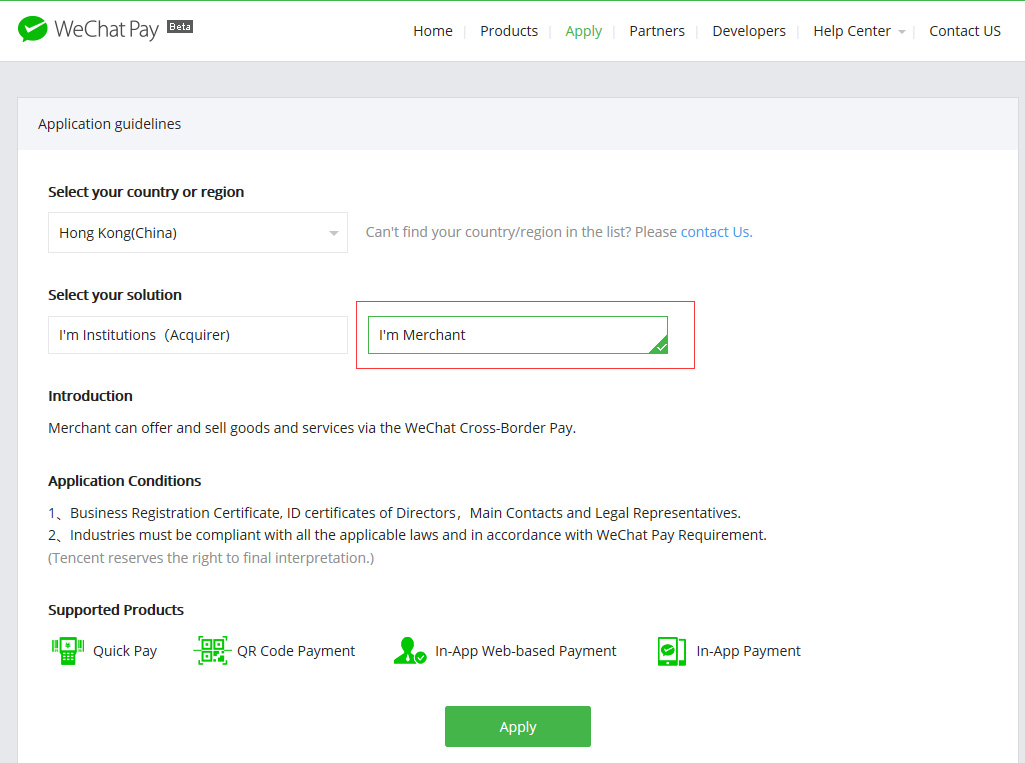Image resolution: width=1025 pixels, height=763 pixels.
Task: Click the 'Application Conditions' heading
Action: click(x=124, y=481)
